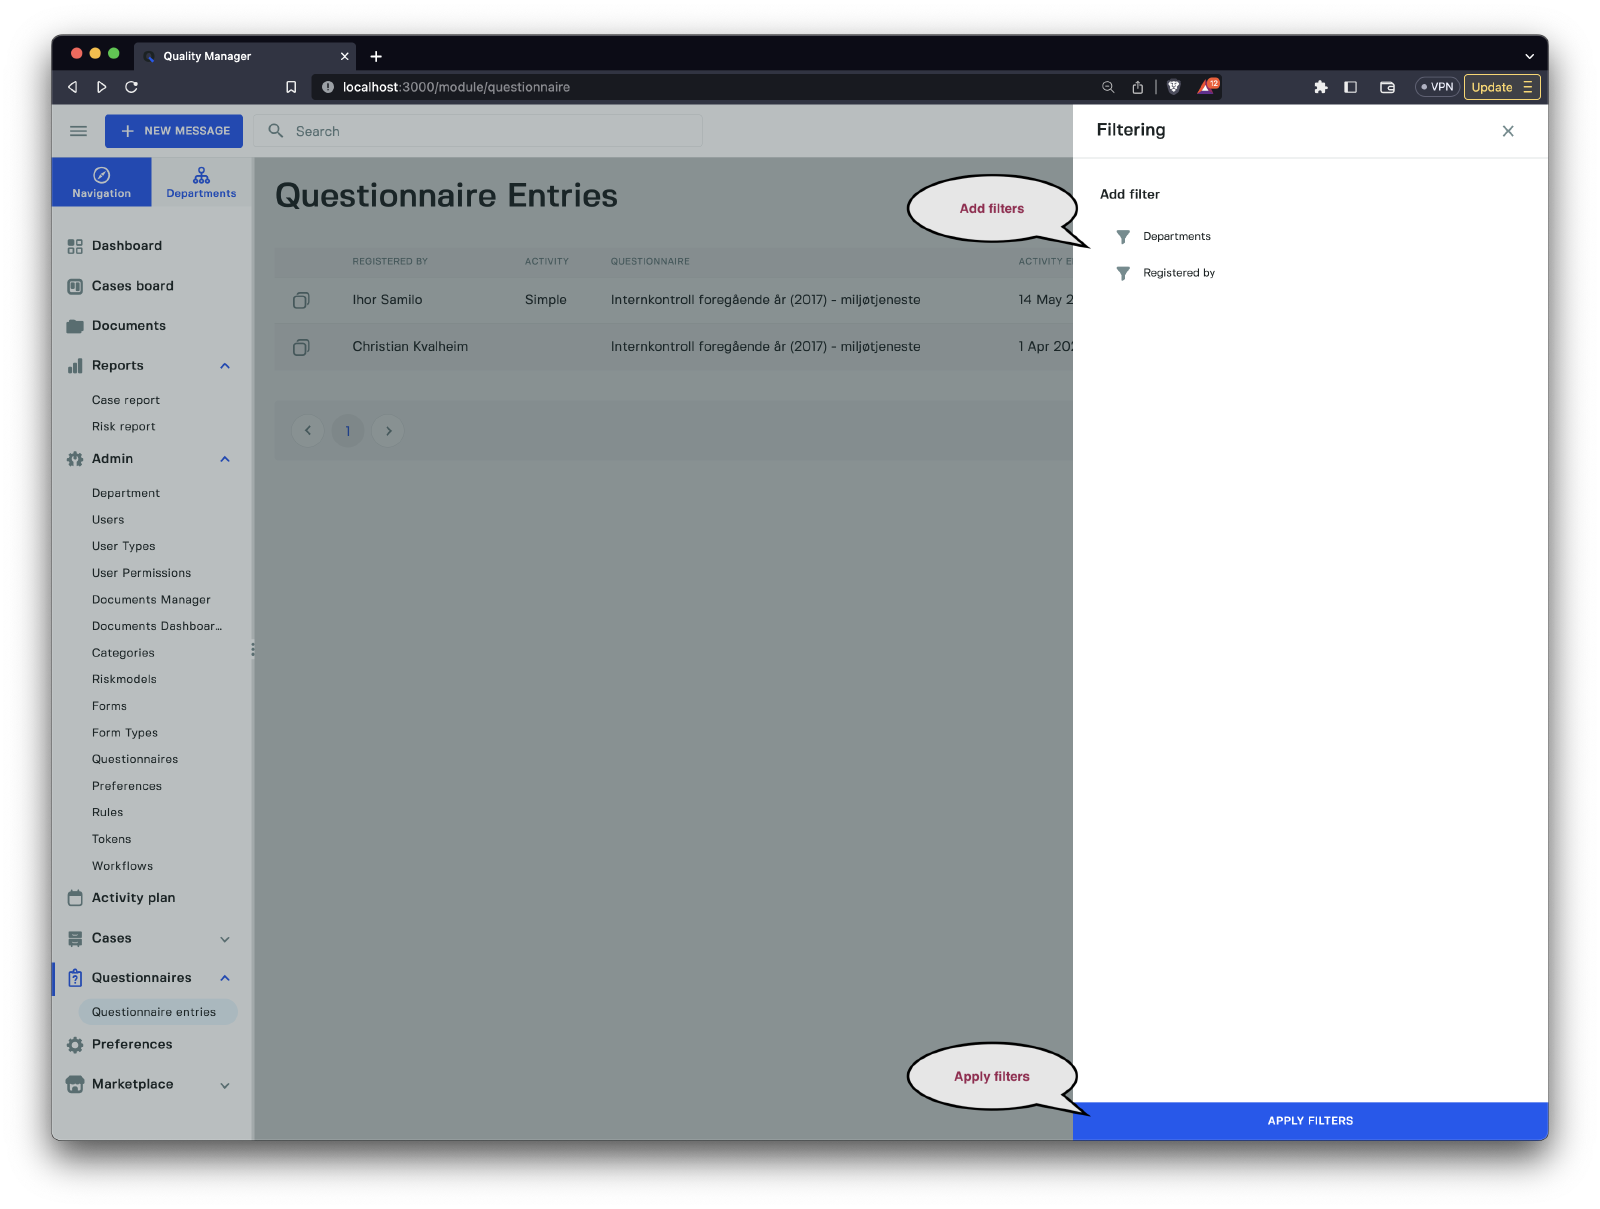The image size is (1600, 1209).
Task: Reload the page with browser refresh icon
Action: point(131,87)
